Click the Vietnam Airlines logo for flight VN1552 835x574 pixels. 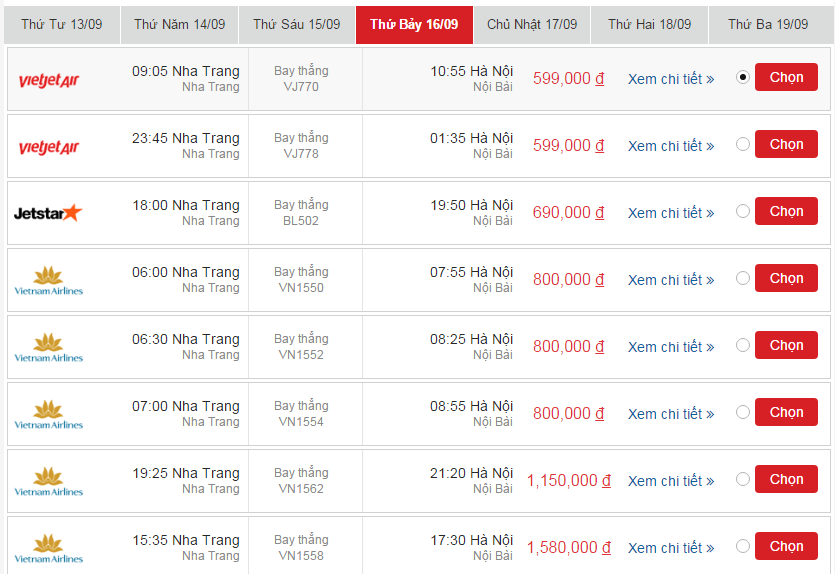(48, 347)
